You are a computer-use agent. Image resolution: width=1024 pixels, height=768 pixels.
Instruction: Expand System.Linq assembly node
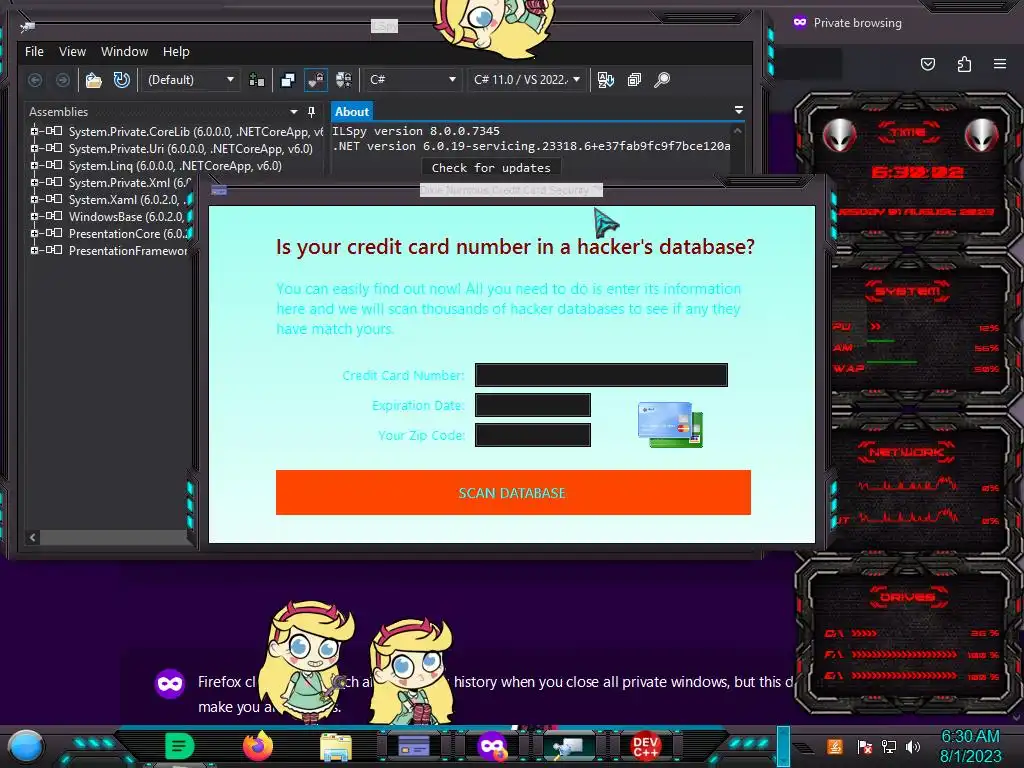[x=34, y=165]
